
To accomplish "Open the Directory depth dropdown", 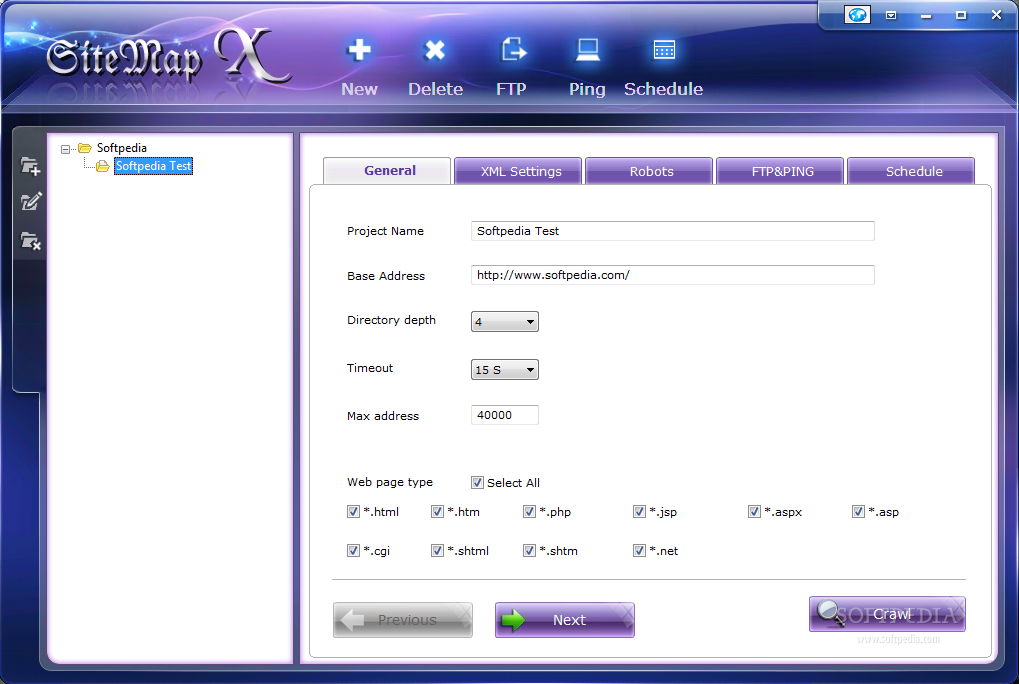I will point(504,322).
